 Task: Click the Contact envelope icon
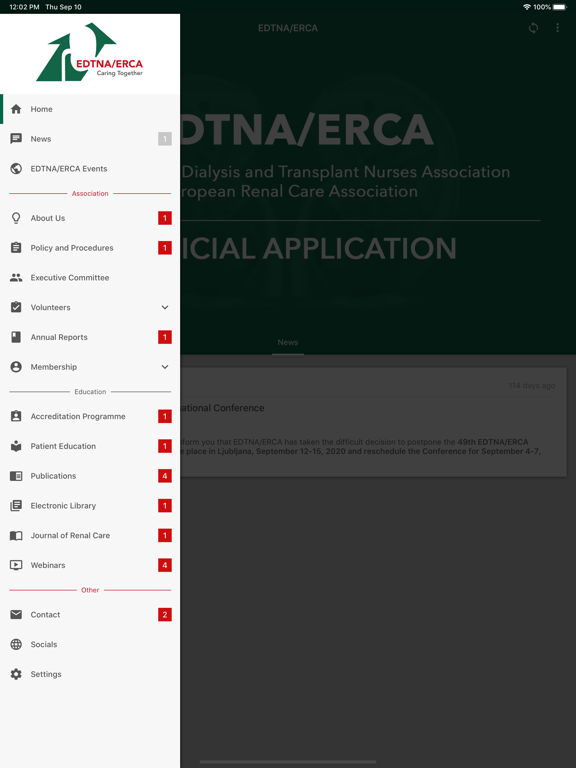(x=16, y=614)
